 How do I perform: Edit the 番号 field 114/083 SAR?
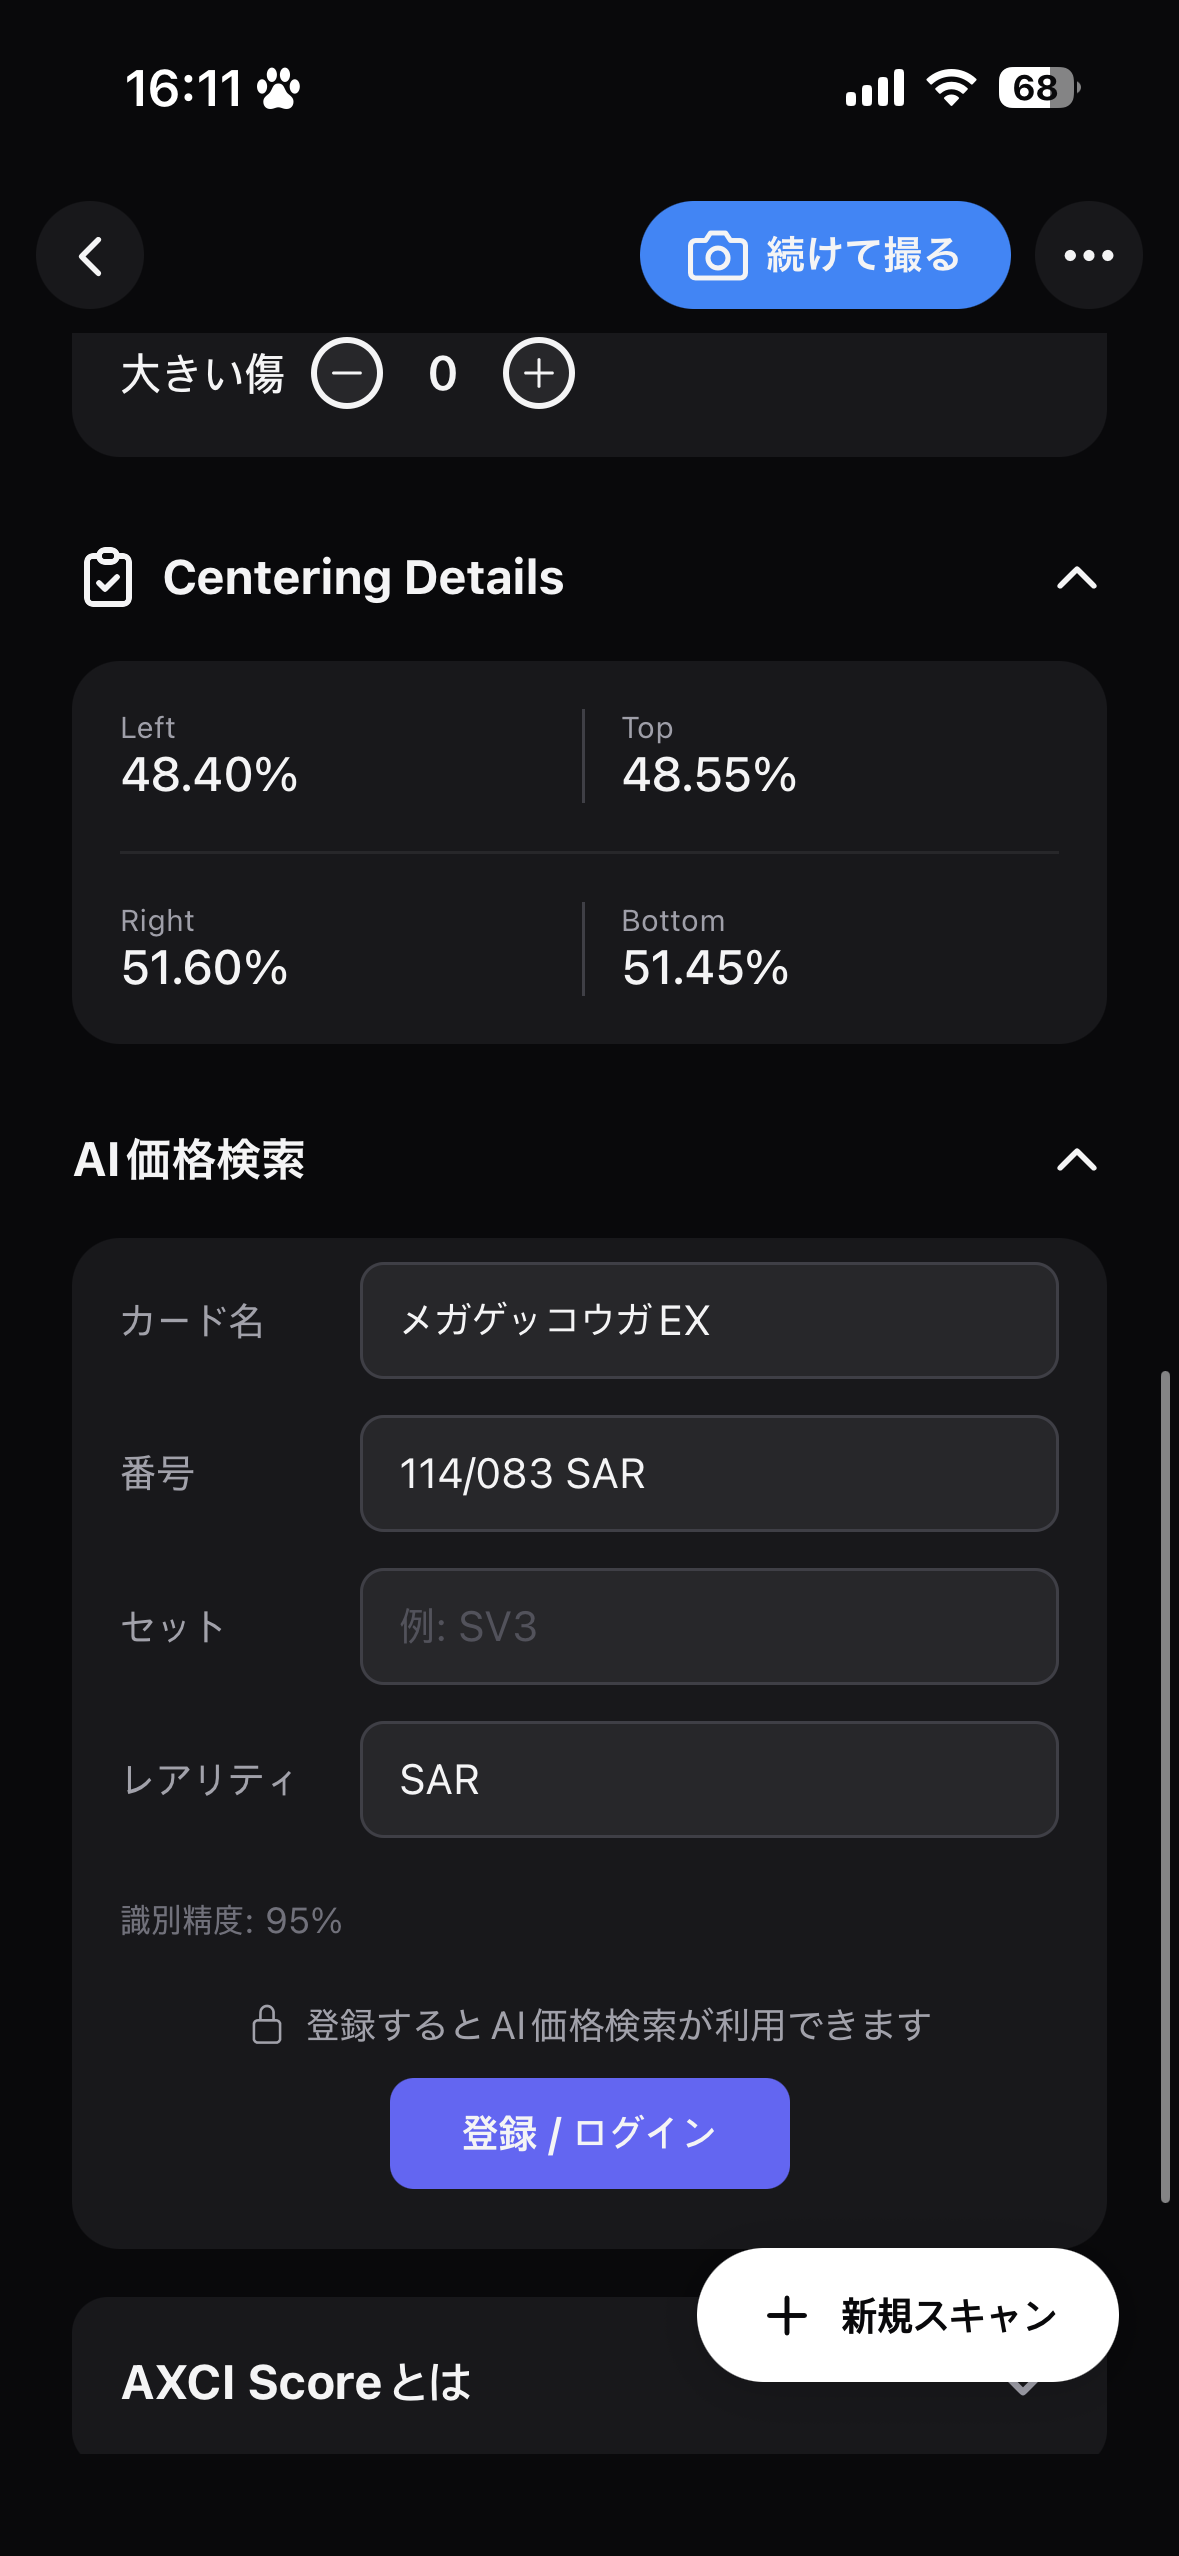pyautogui.click(x=709, y=1473)
